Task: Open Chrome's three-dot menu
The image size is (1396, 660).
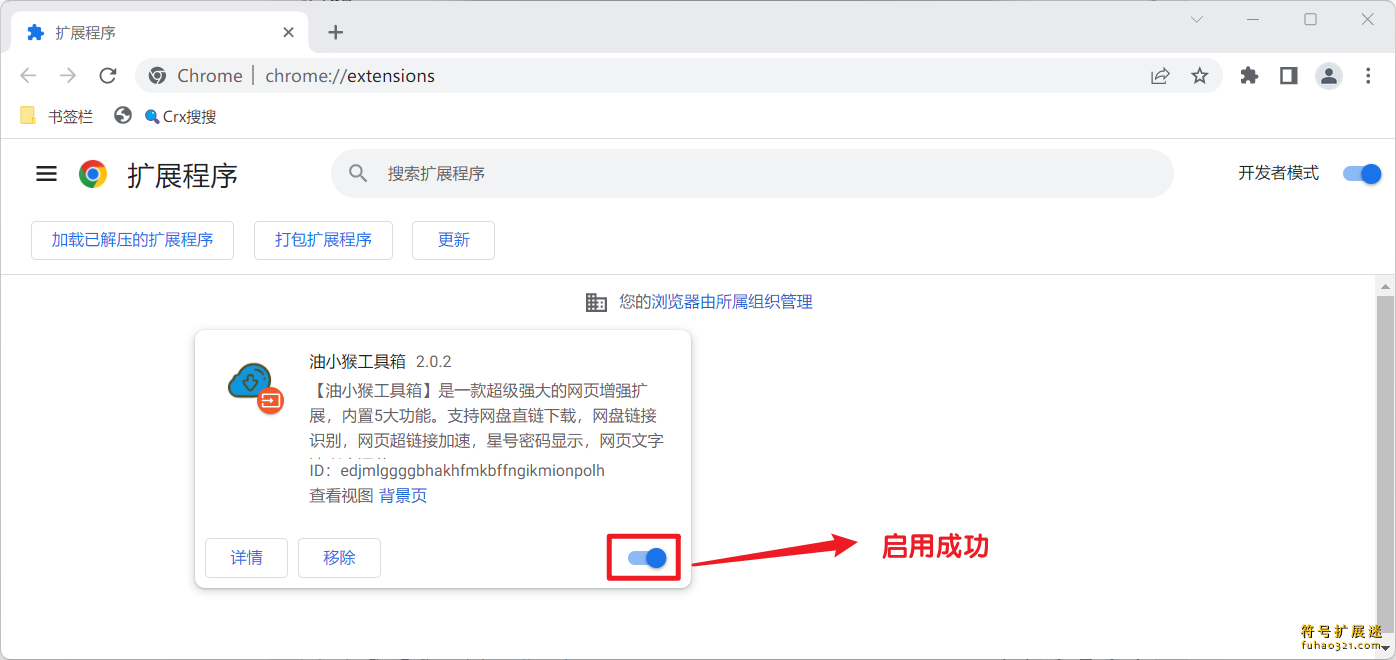Action: tap(1369, 76)
